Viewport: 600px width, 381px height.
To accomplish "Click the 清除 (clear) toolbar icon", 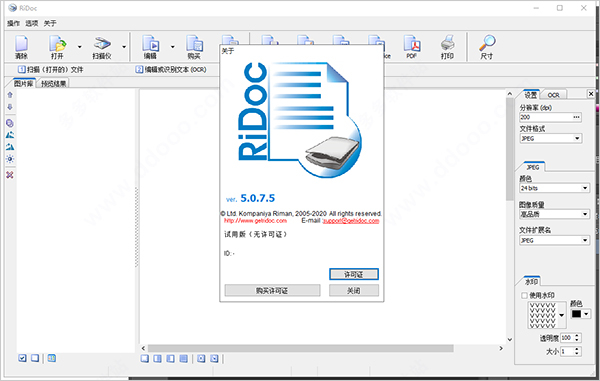I will 21,47.
